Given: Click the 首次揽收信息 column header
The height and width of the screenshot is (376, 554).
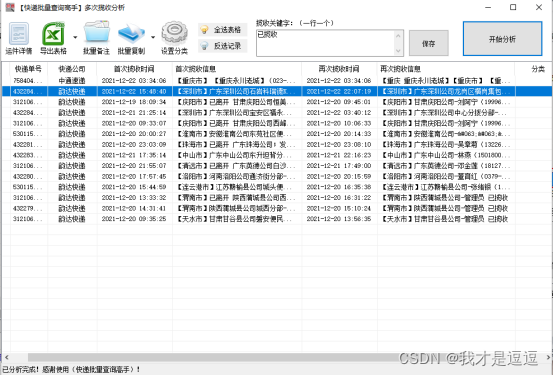Looking at the screenshot, I should click(237, 69).
